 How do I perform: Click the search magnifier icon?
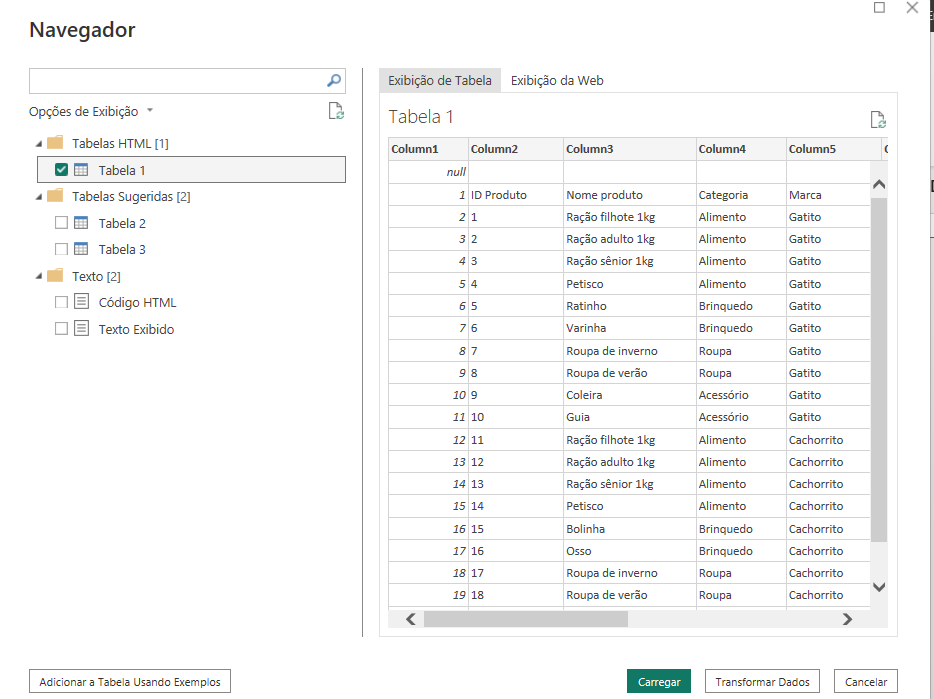(334, 80)
